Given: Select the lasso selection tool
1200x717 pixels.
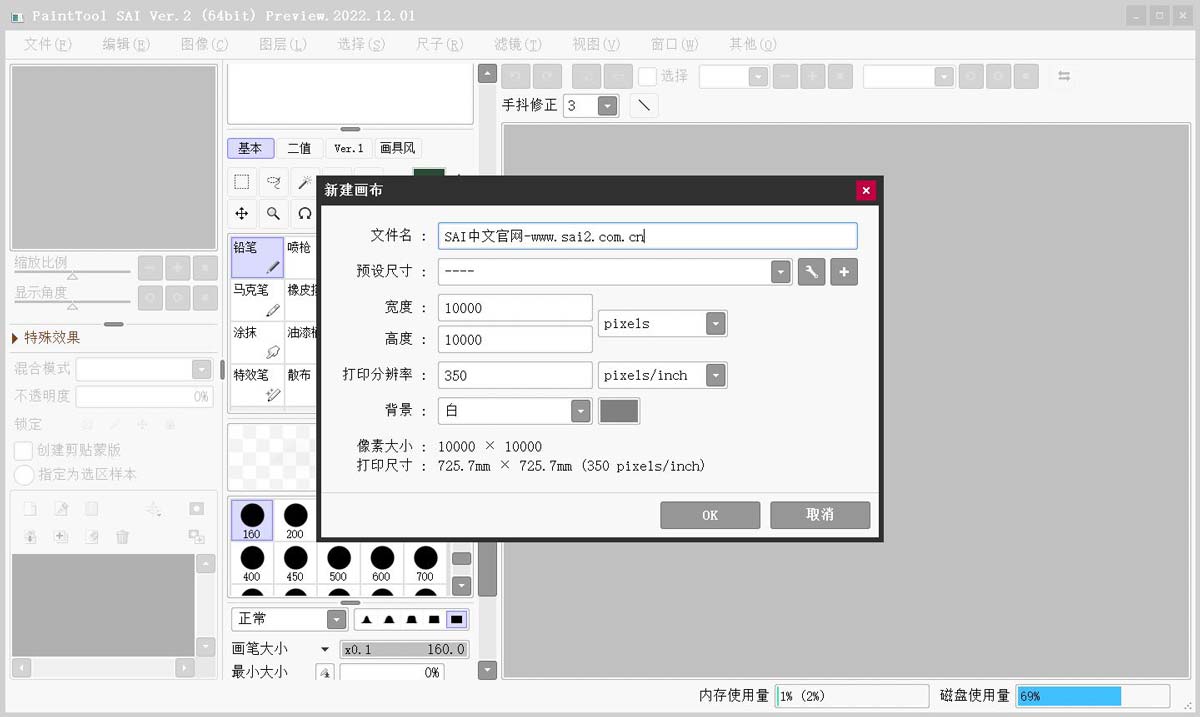Looking at the screenshot, I should (x=273, y=182).
